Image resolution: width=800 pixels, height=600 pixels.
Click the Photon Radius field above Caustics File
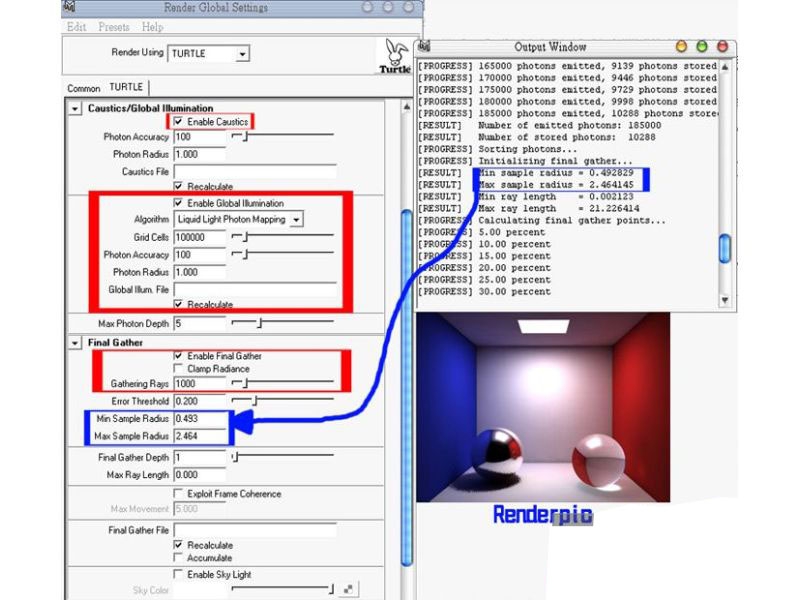pyautogui.click(x=199, y=154)
